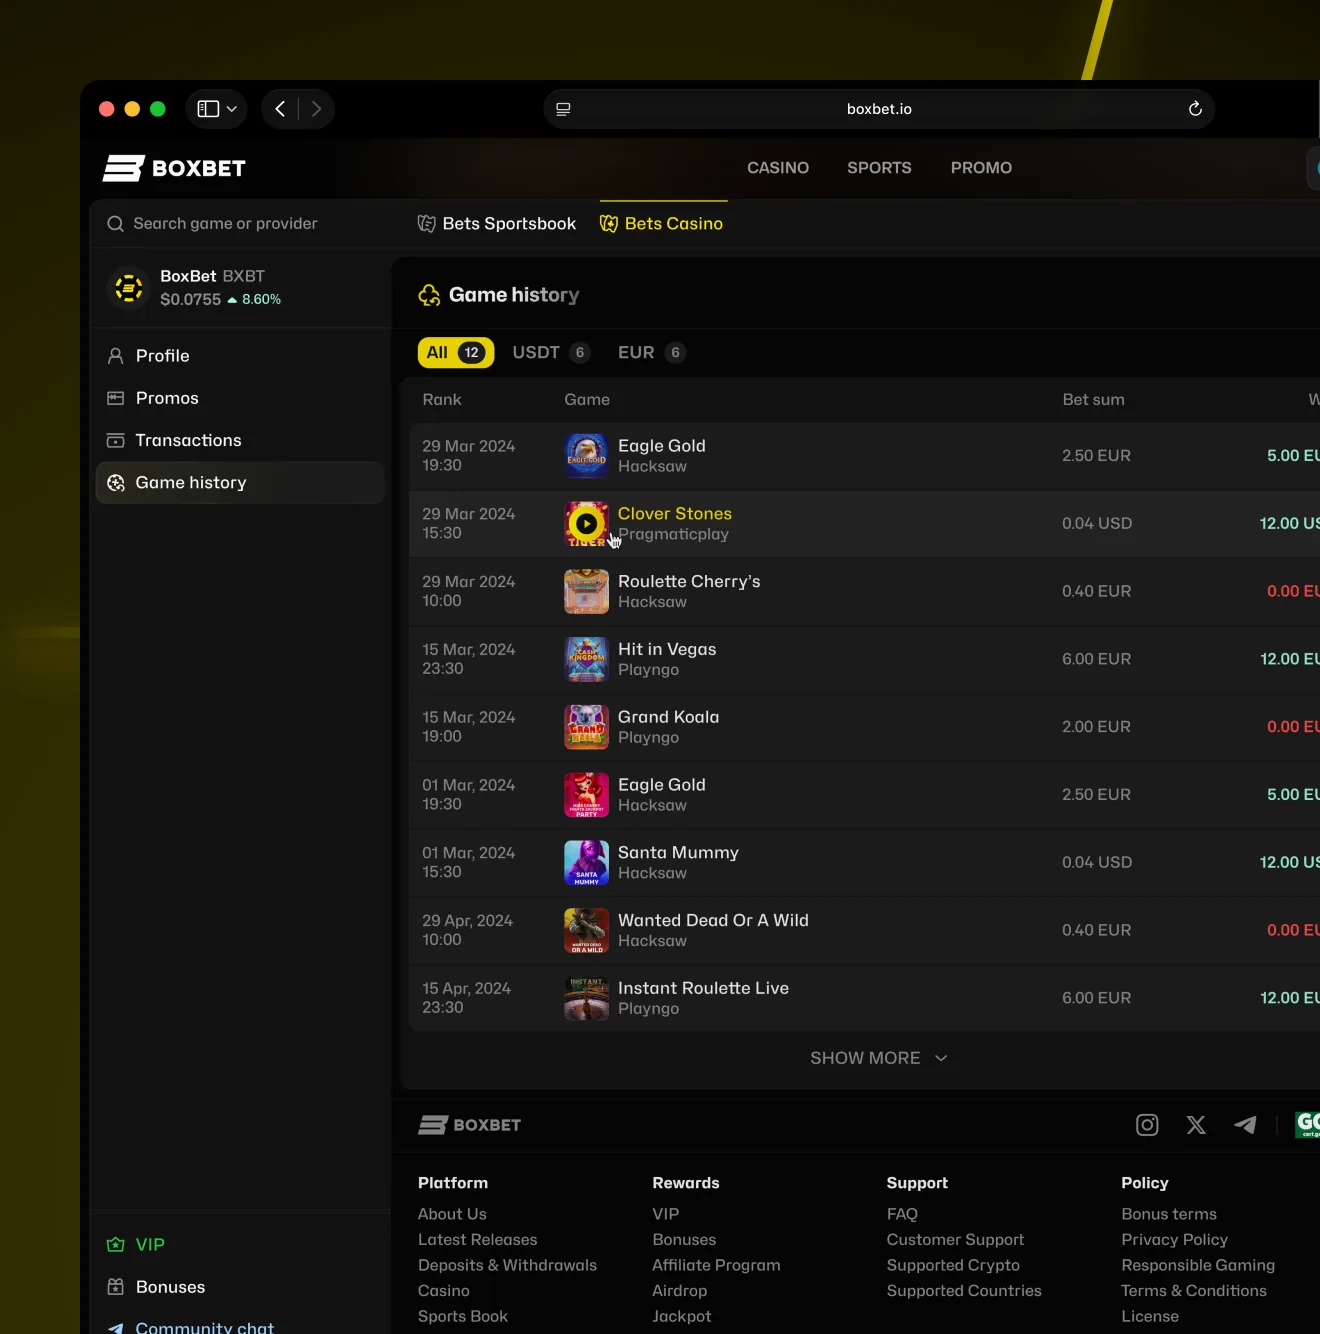
Task: Open the Responsible Gaming footer link
Action: coord(1198,1266)
